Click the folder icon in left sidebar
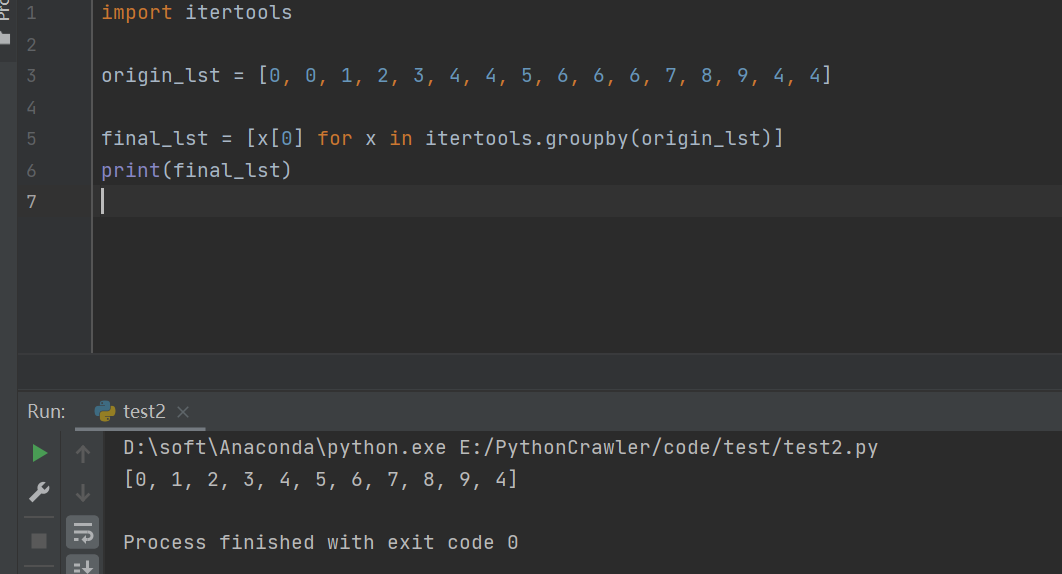This screenshot has height=574, width=1062. click(5, 39)
